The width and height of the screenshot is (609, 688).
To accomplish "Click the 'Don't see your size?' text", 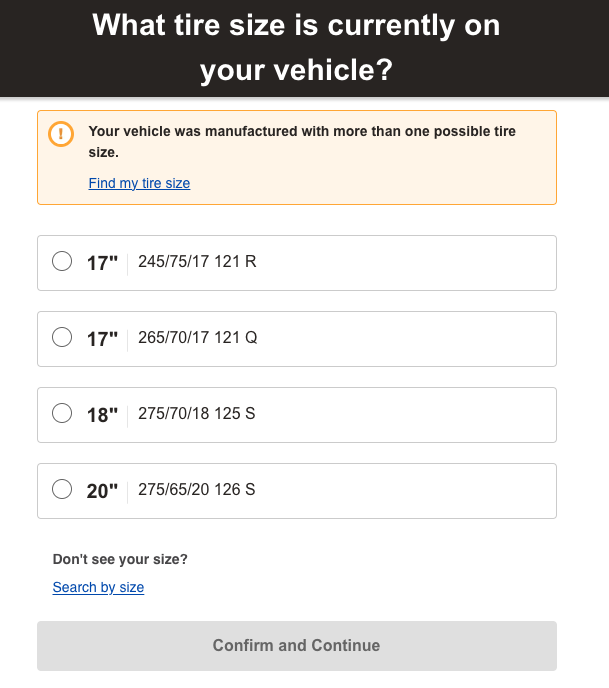I will 120,559.
